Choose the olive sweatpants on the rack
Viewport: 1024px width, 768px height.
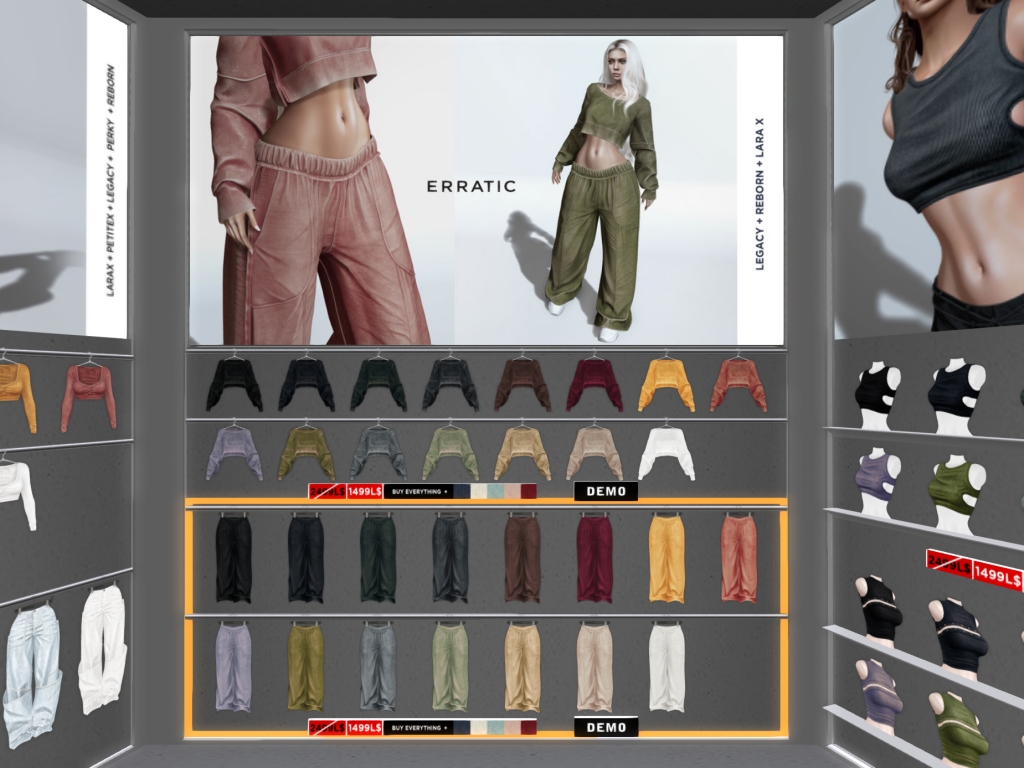point(306,667)
